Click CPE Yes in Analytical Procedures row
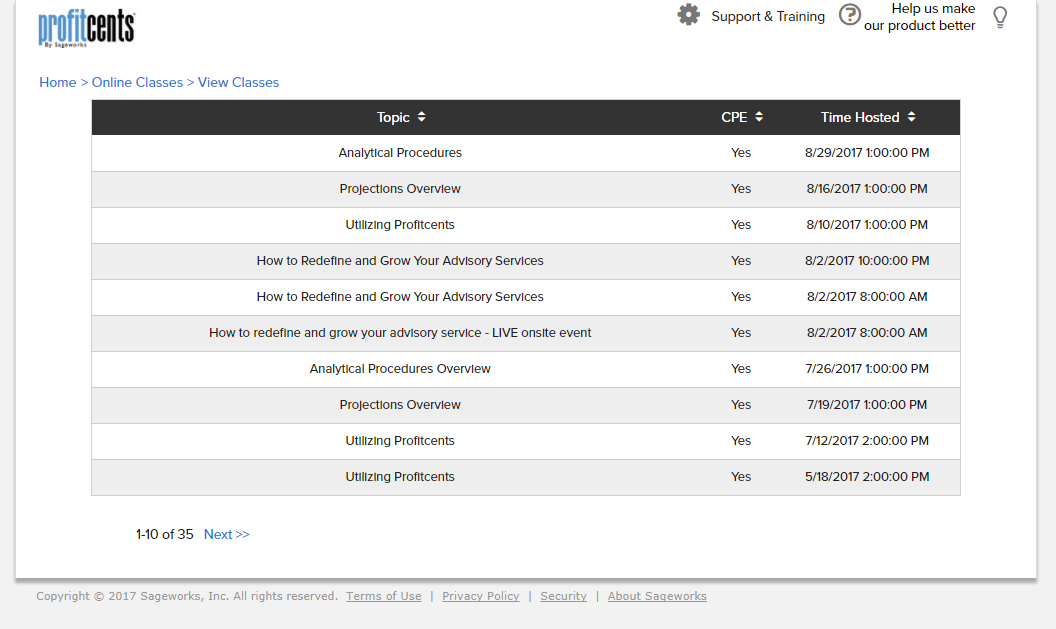The height and width of the screenshot is (629, 1056). coord(741,153)
